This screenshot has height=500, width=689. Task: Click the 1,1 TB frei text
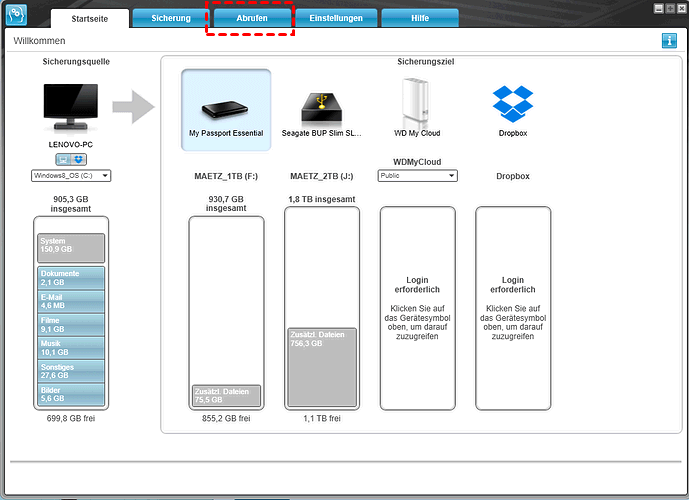(322, 418)
